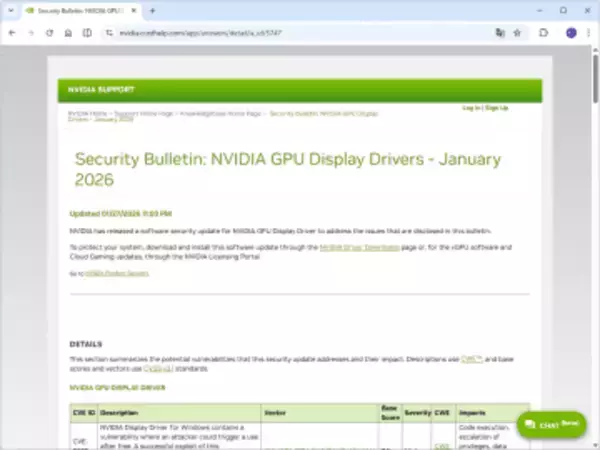Open the browser home page
The width and height of the screenshot is (600, 450).
[68, 33]
